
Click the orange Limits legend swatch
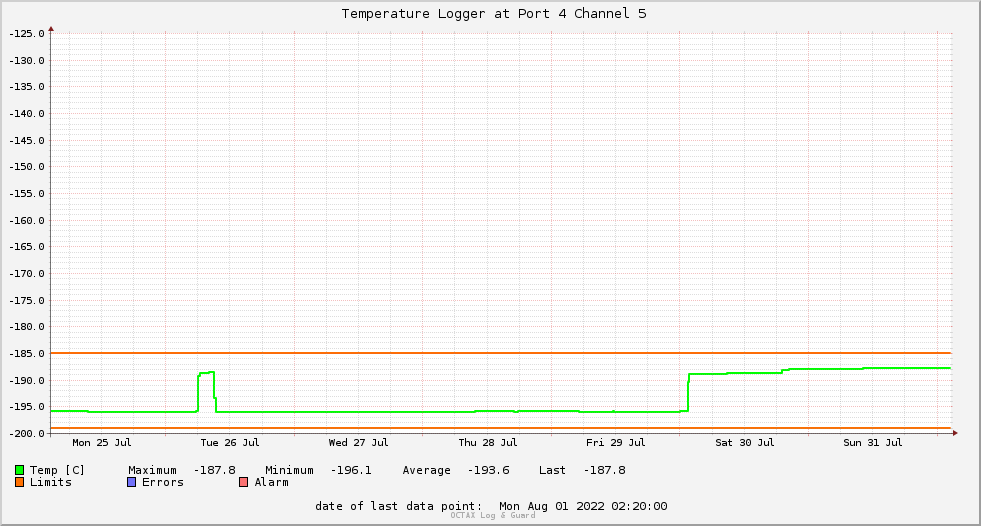point(19,482)
